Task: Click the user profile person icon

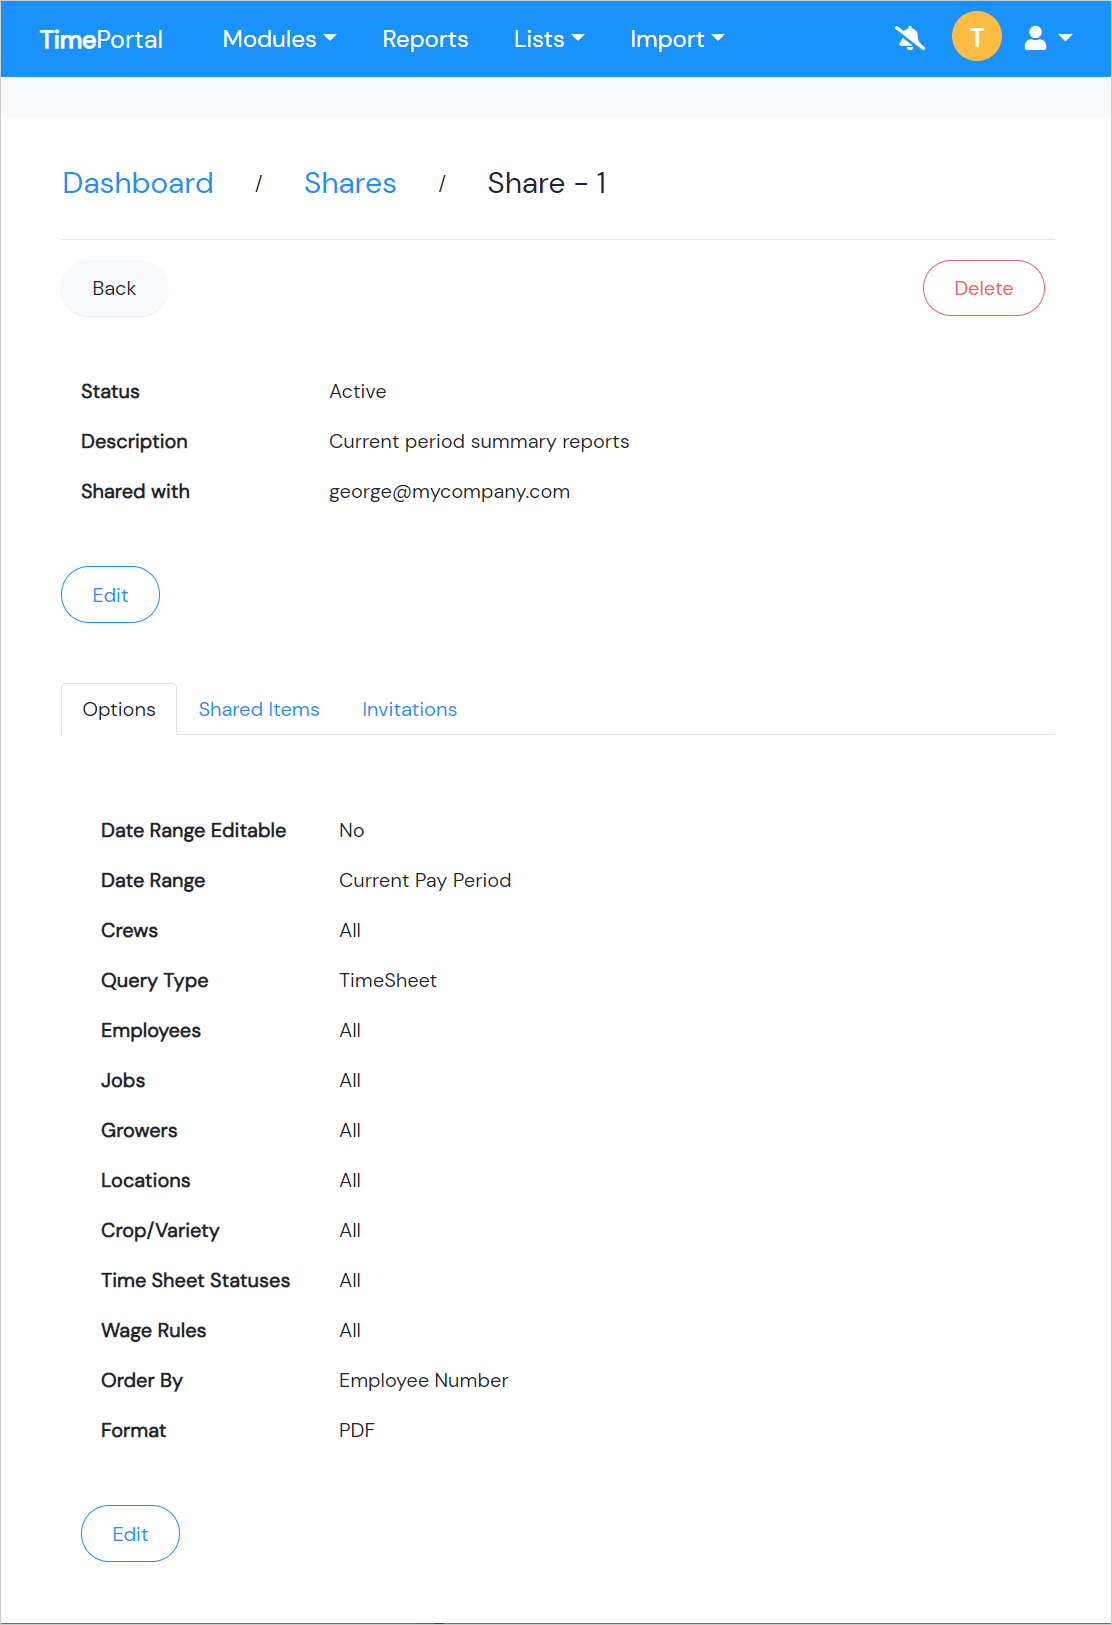Action: (1036, 39)
